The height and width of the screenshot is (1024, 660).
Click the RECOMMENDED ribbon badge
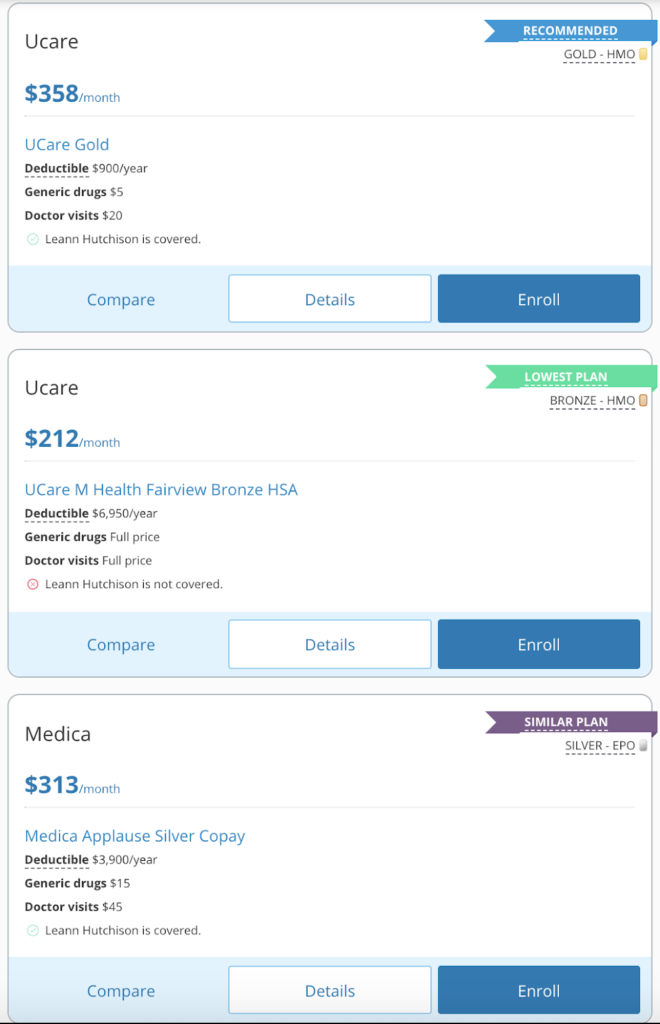click(570, 30)
